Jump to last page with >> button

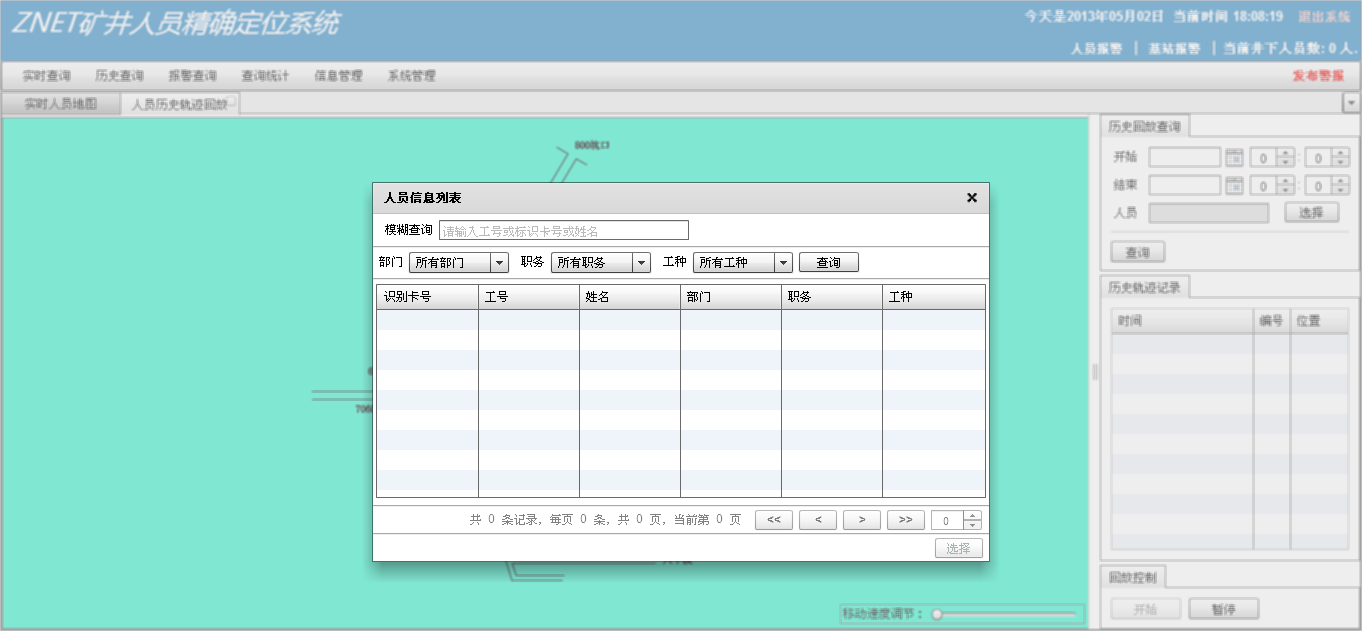pos(905,520)
